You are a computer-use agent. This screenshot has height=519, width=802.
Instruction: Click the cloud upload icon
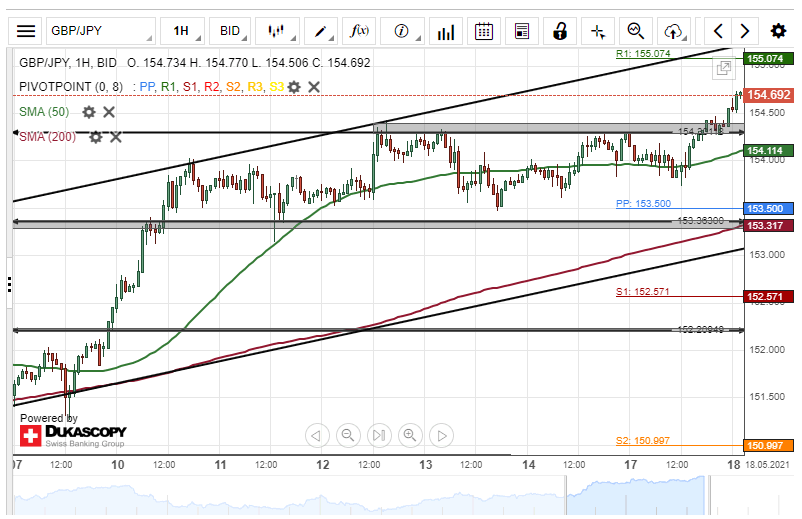tap(673, 30)
